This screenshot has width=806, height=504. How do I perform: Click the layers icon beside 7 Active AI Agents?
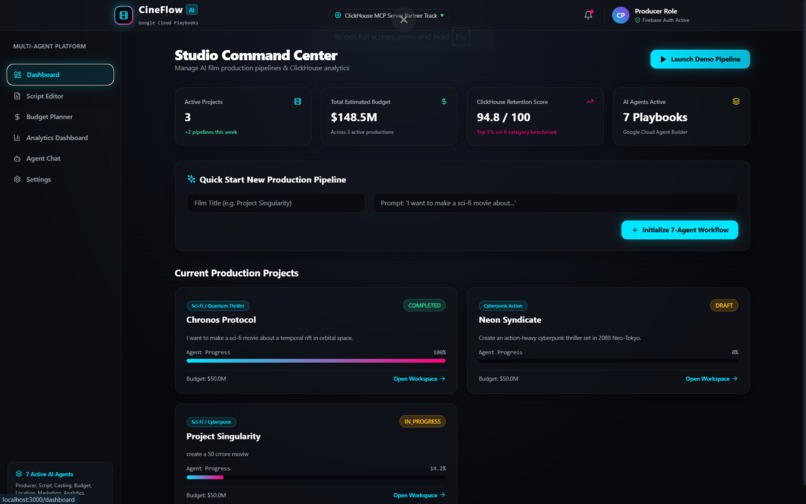[x=19, y=474]
